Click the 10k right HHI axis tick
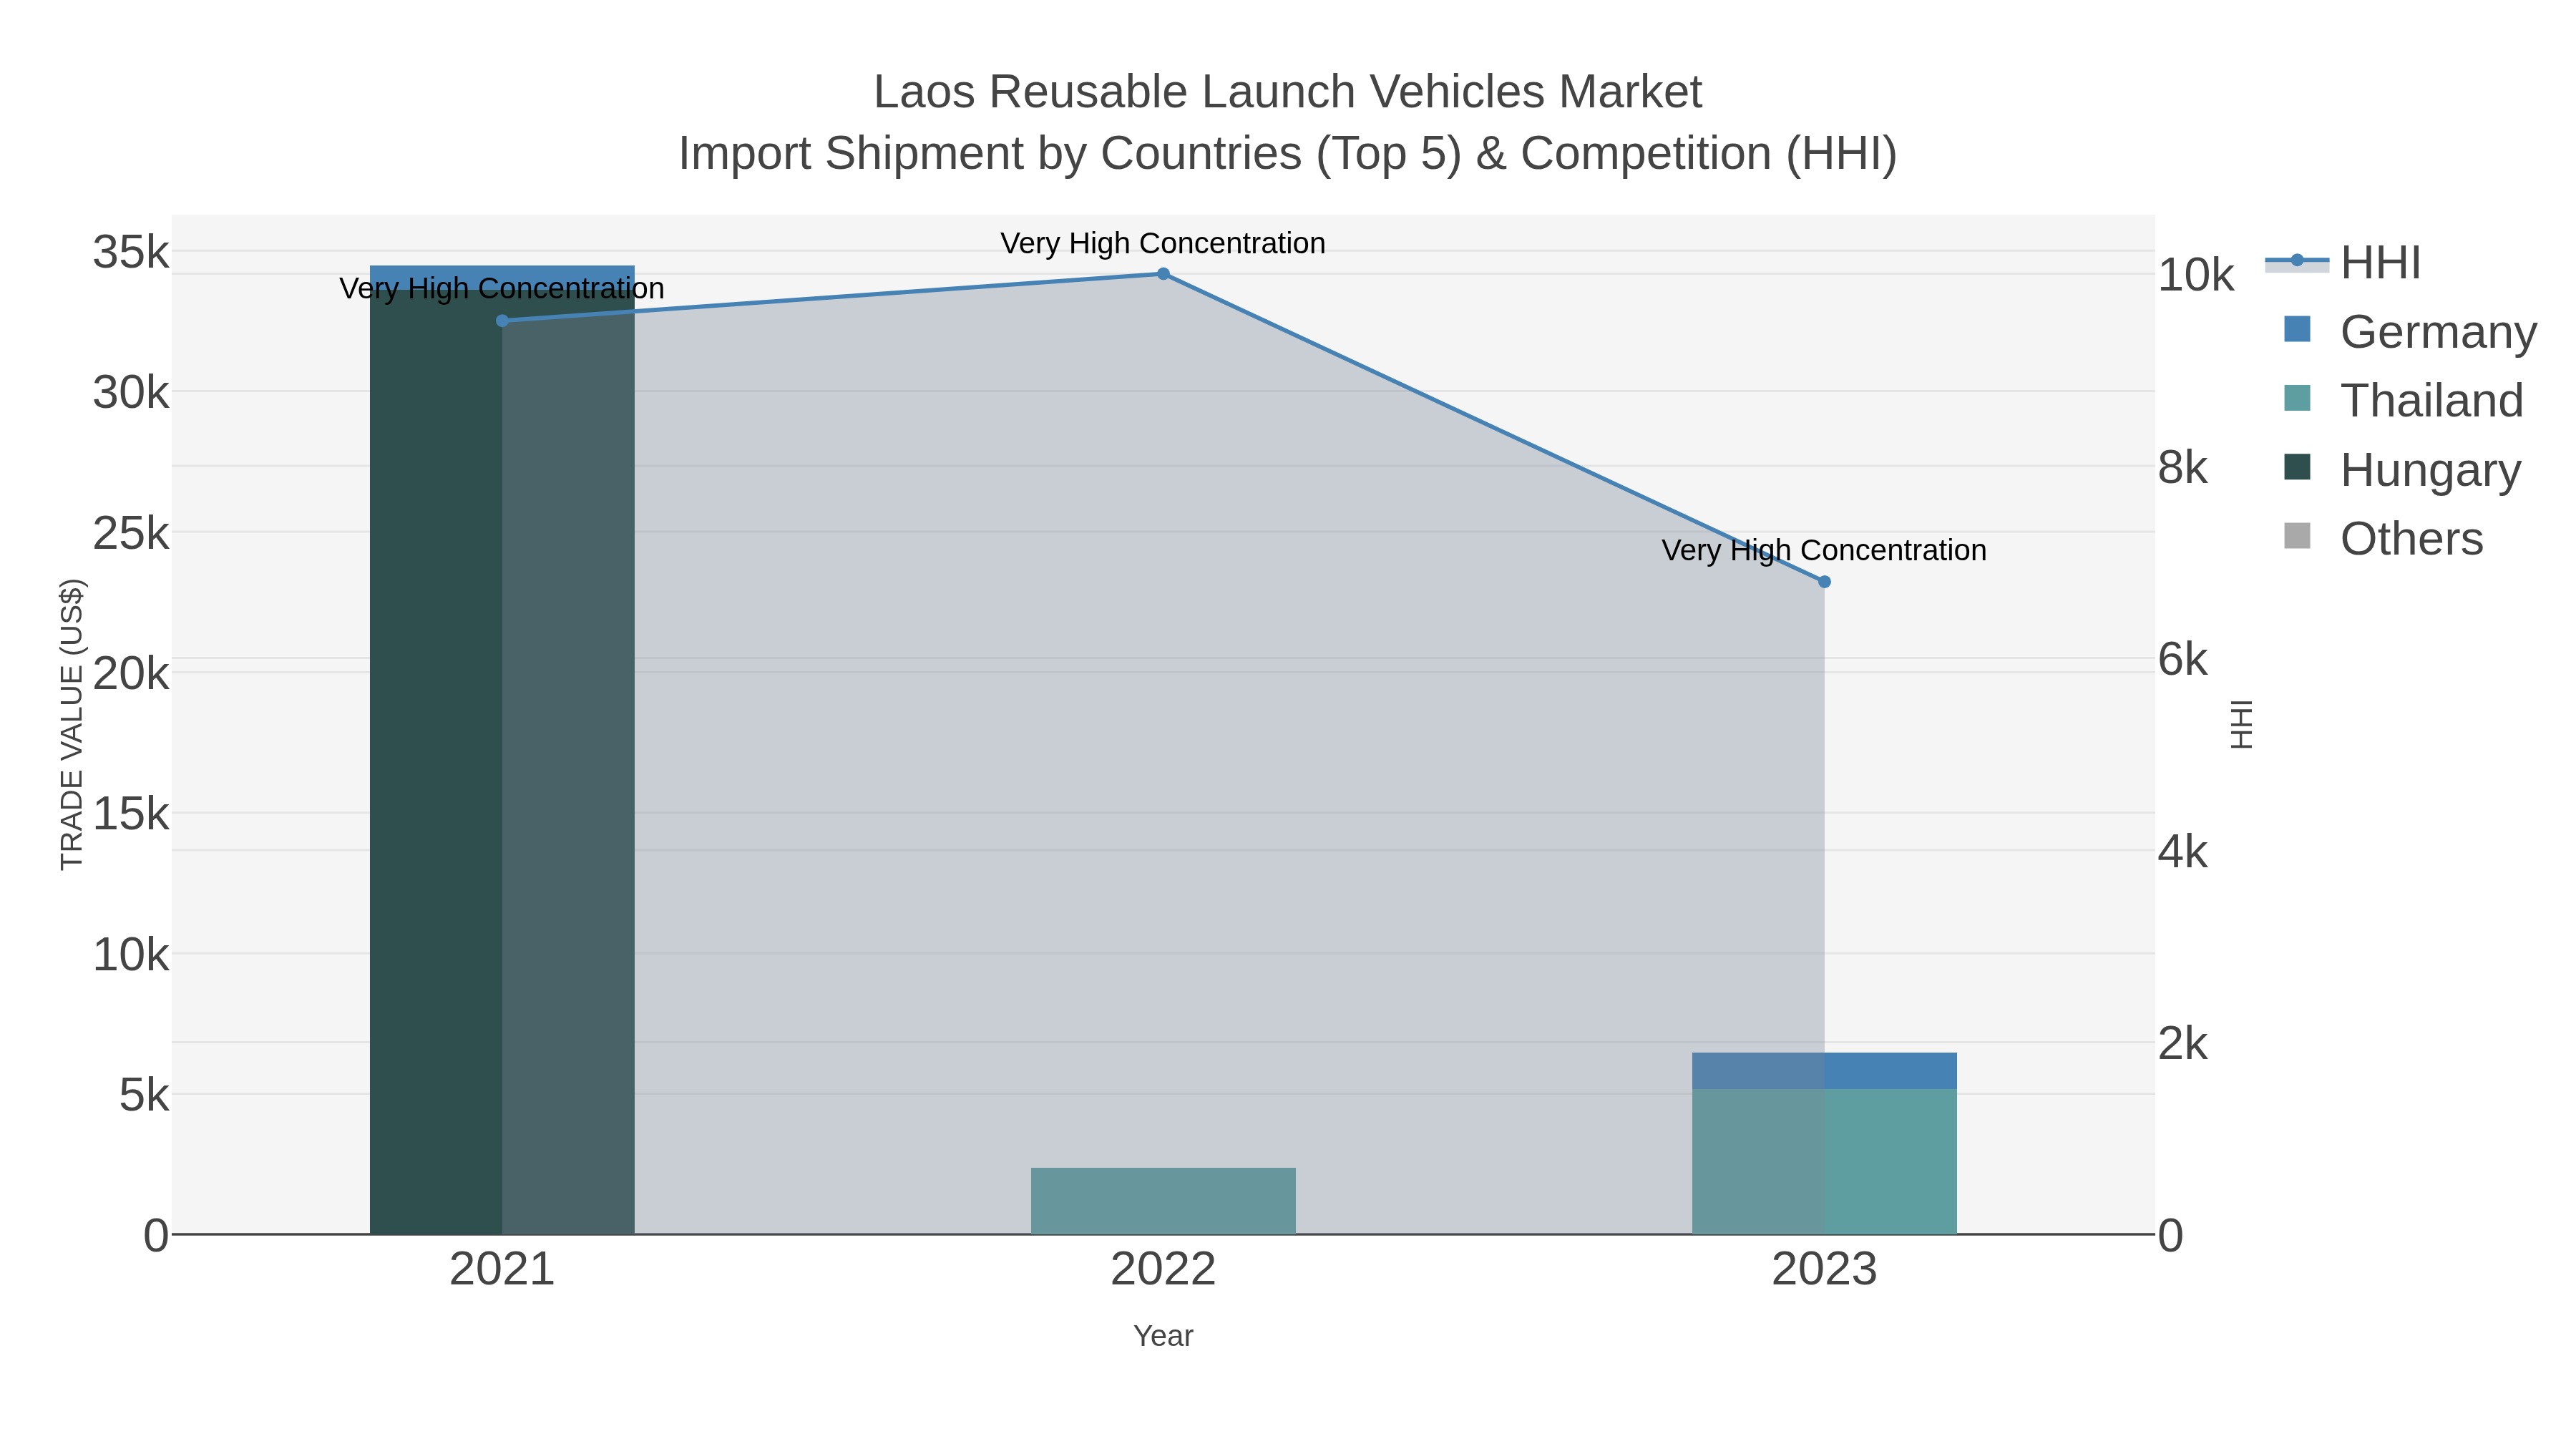 coord(2195,275)
